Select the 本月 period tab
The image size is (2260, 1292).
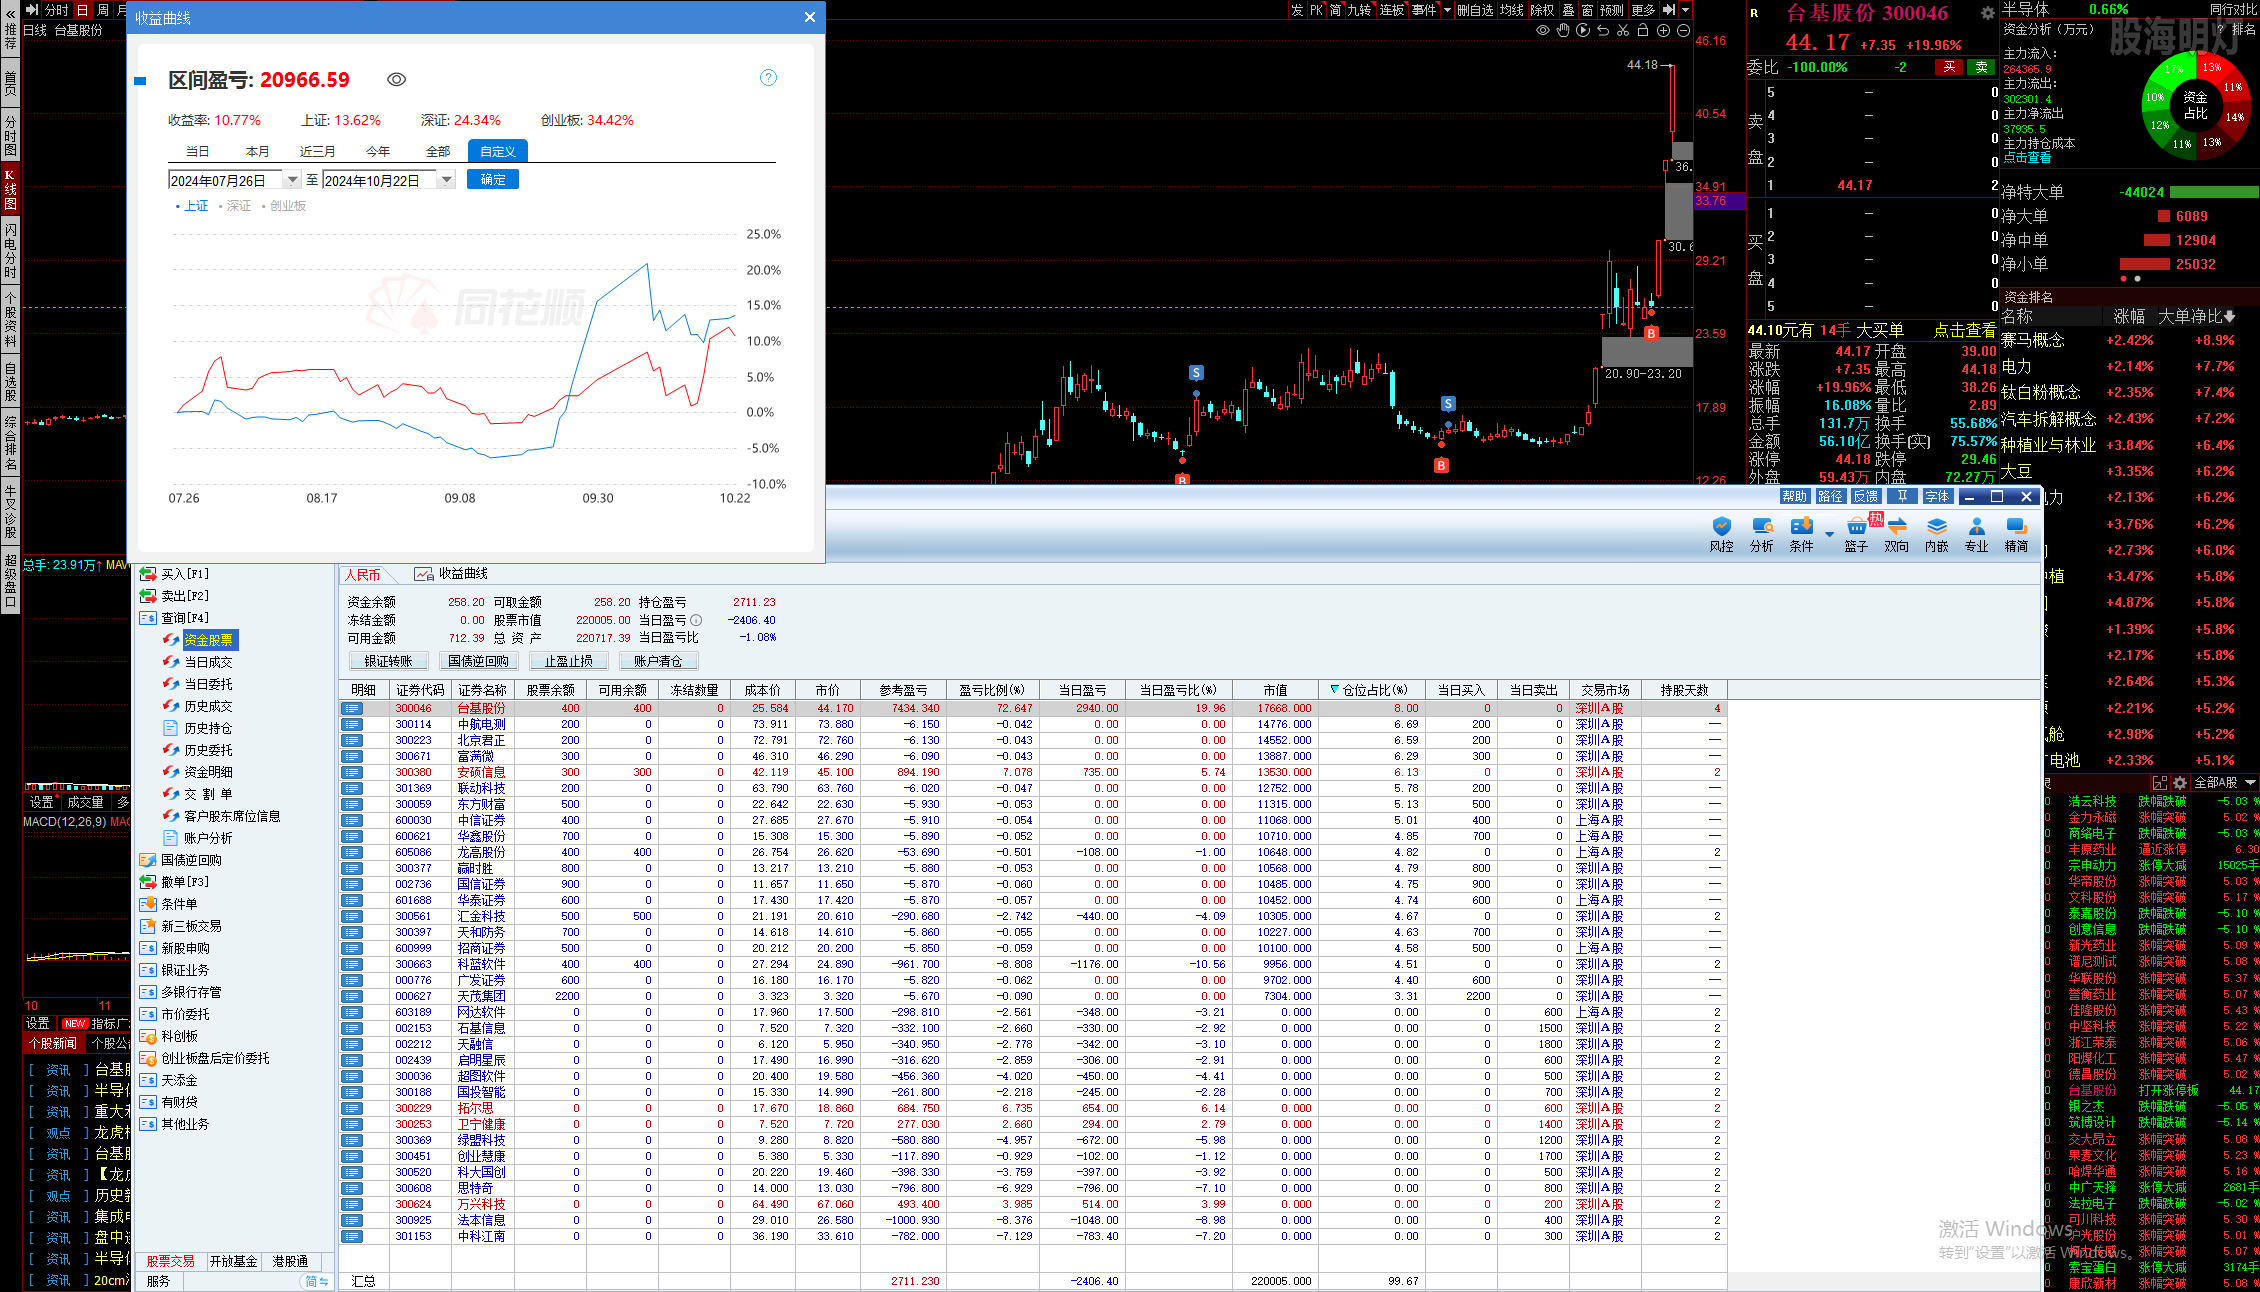[x=258, y=151]
